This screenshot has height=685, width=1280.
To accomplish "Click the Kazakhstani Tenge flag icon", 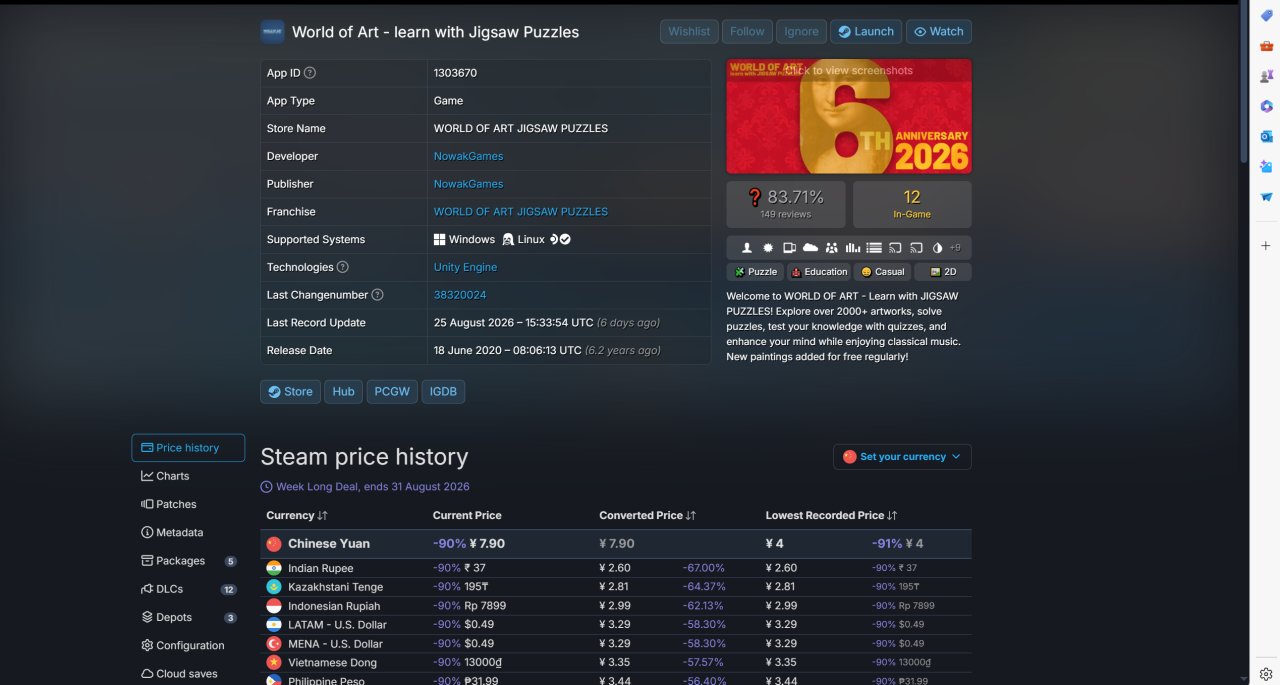I will coord(274,587).
